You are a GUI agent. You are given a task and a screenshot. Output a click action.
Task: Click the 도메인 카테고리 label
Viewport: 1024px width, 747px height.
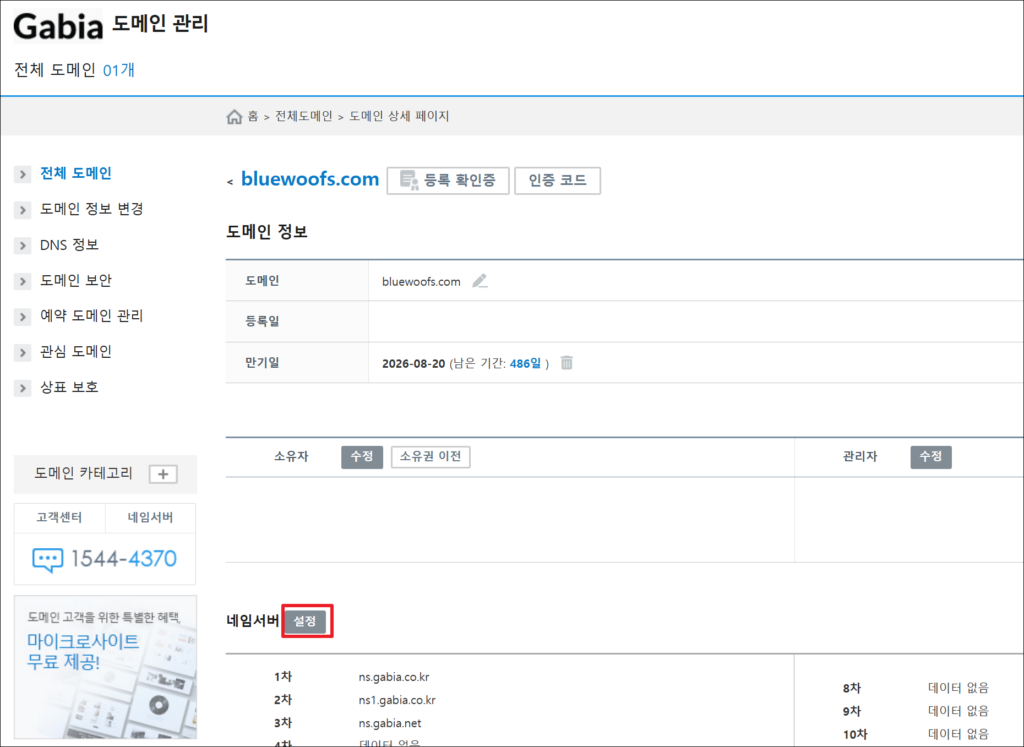coord(84,473)
